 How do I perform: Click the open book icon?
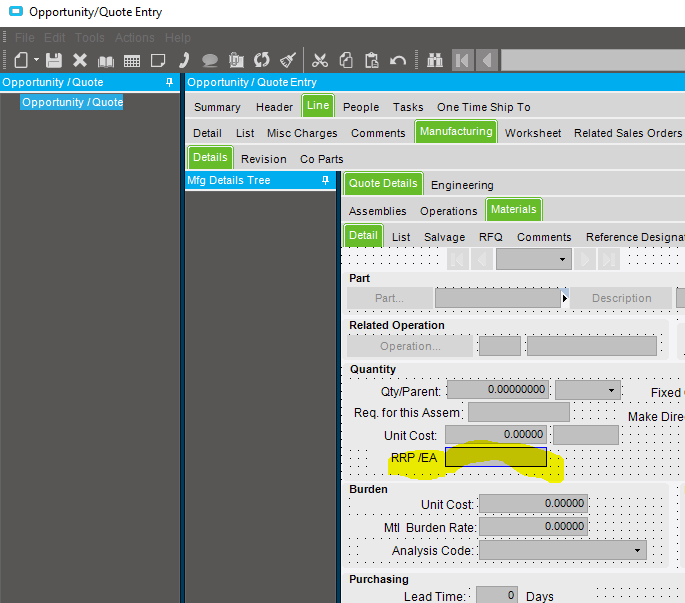pyautogui.click(x=105, y=61)
